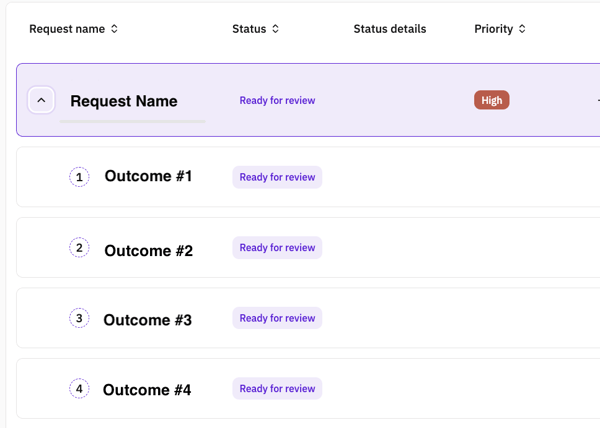Click the dashed circle numbered 4
Screen dimensions: 600x428
(x=79, y=389)
